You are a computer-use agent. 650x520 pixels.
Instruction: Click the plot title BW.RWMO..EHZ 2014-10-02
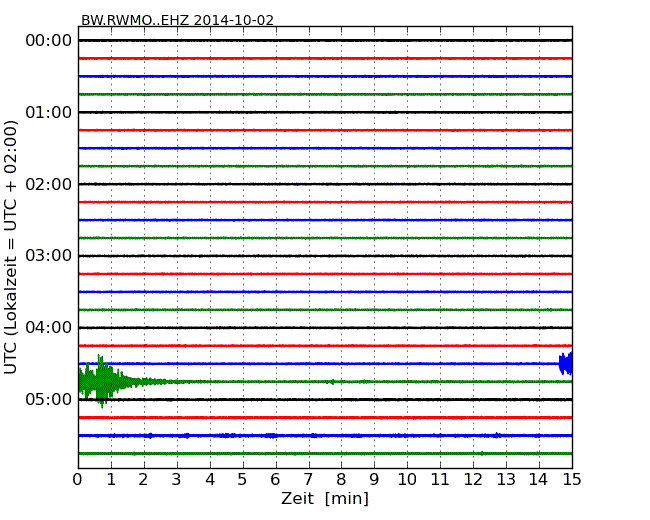pos(177,20)
